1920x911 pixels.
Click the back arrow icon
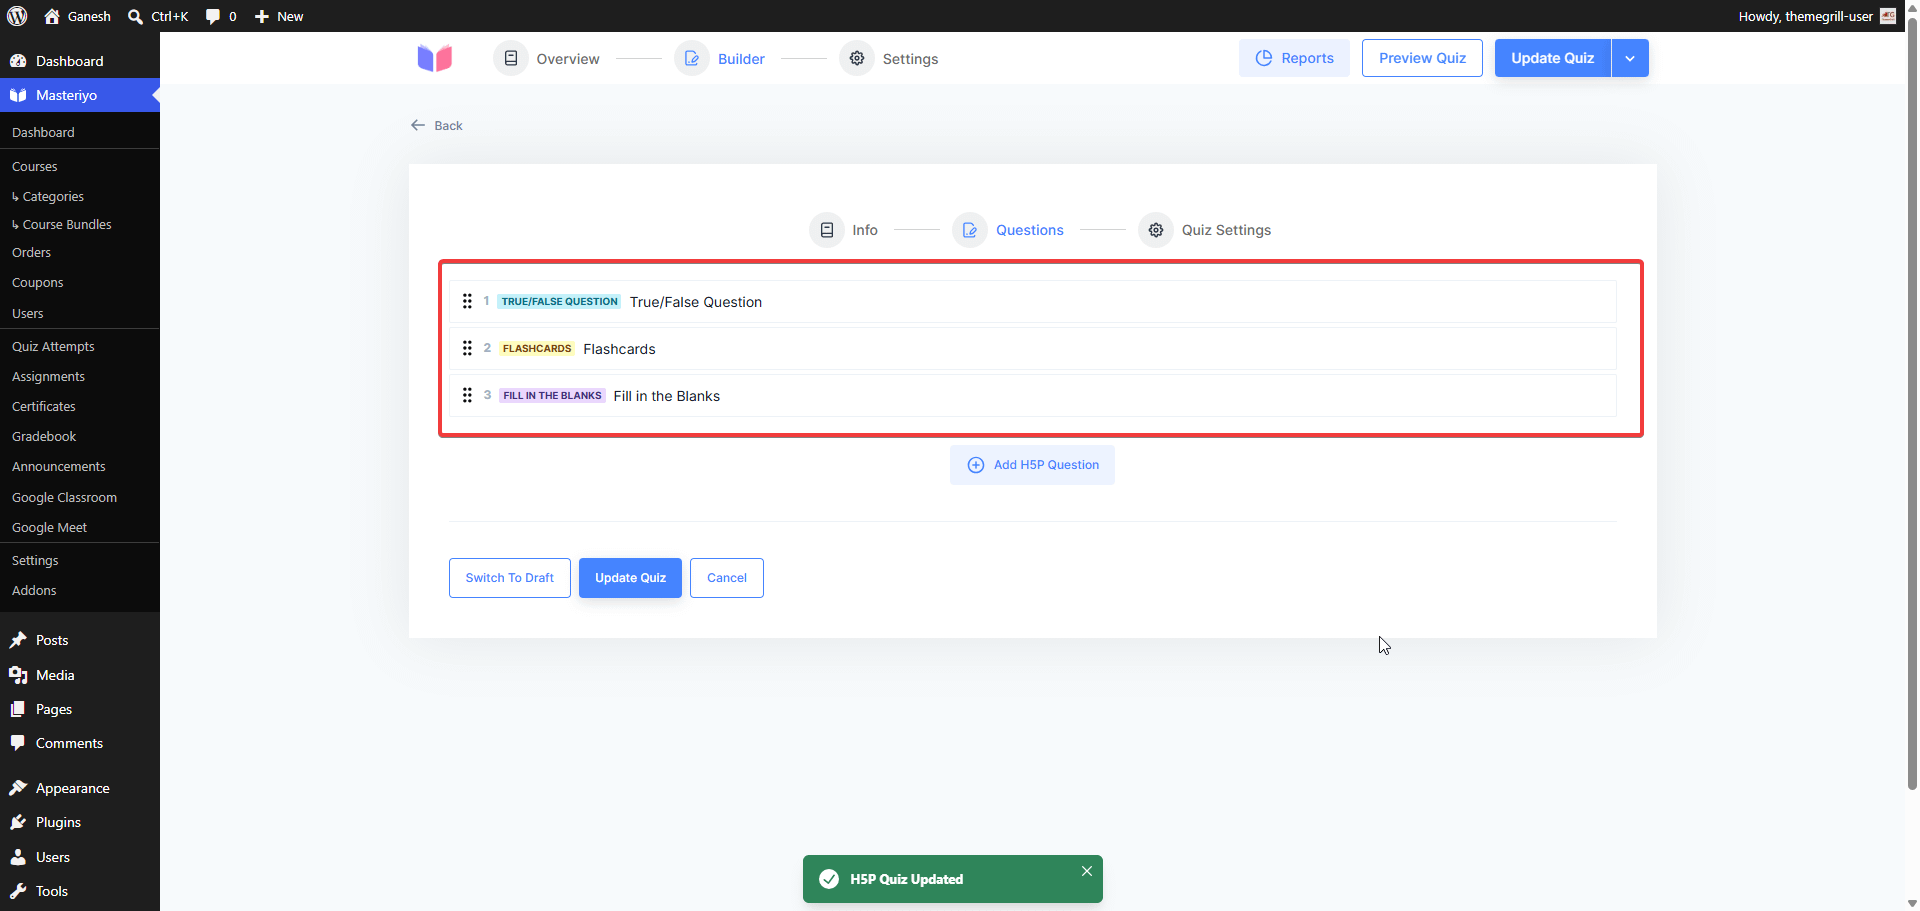pos(418,125)
